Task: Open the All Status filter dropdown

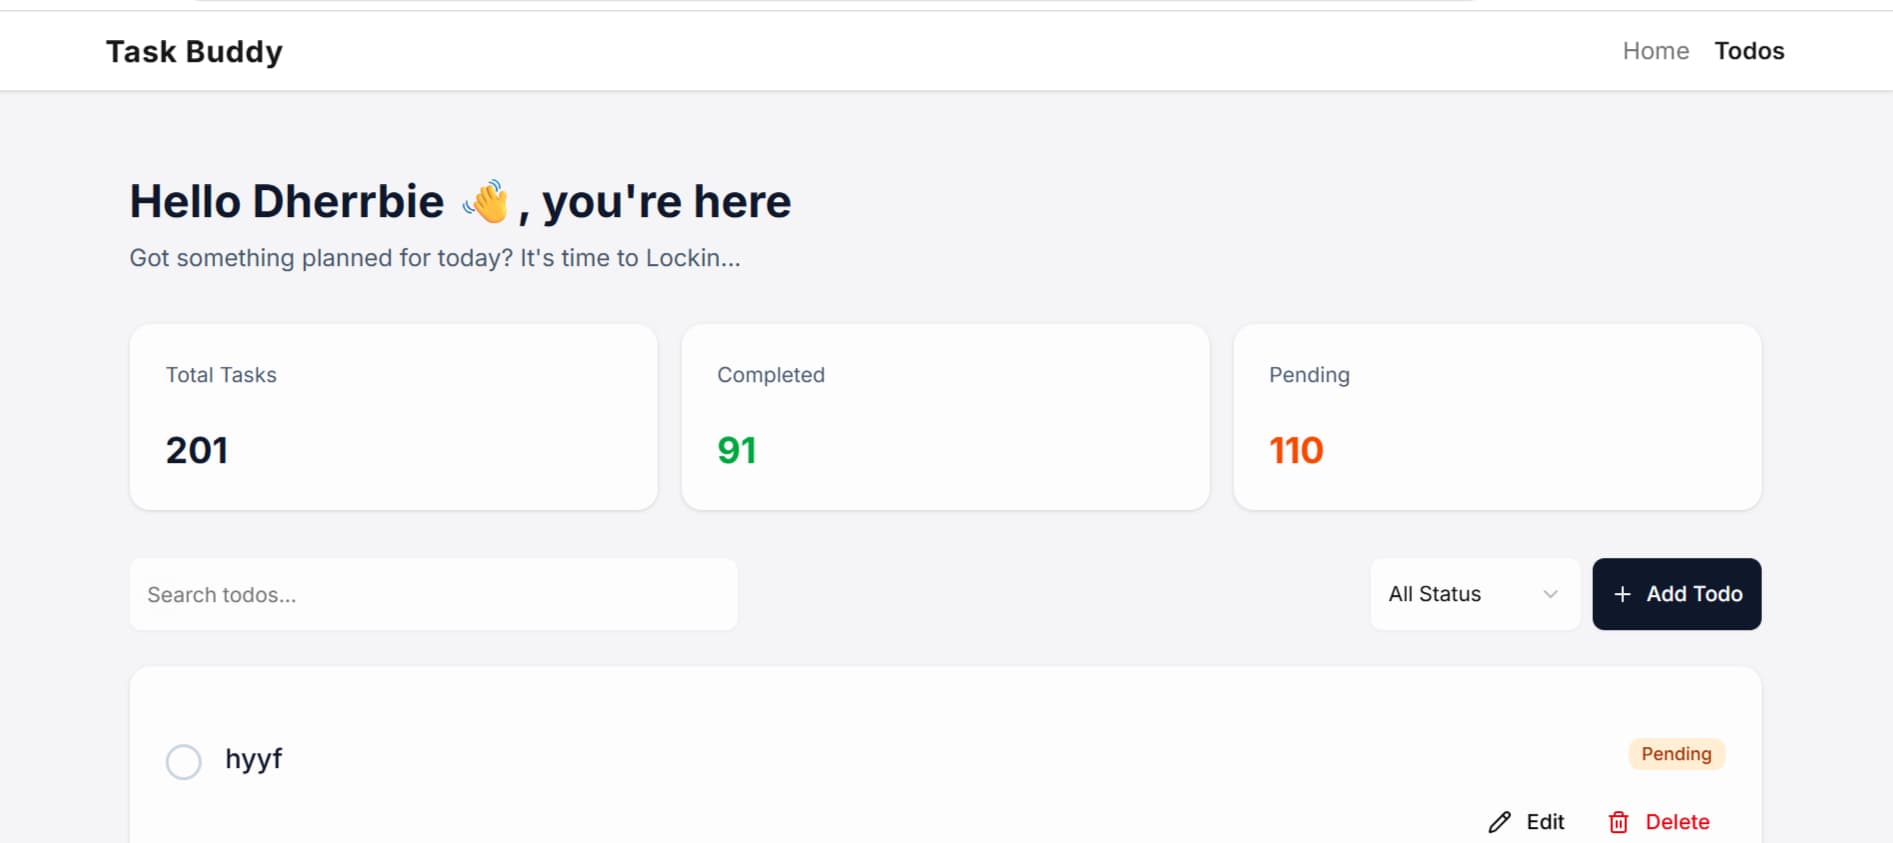Action: (1475, 594)
